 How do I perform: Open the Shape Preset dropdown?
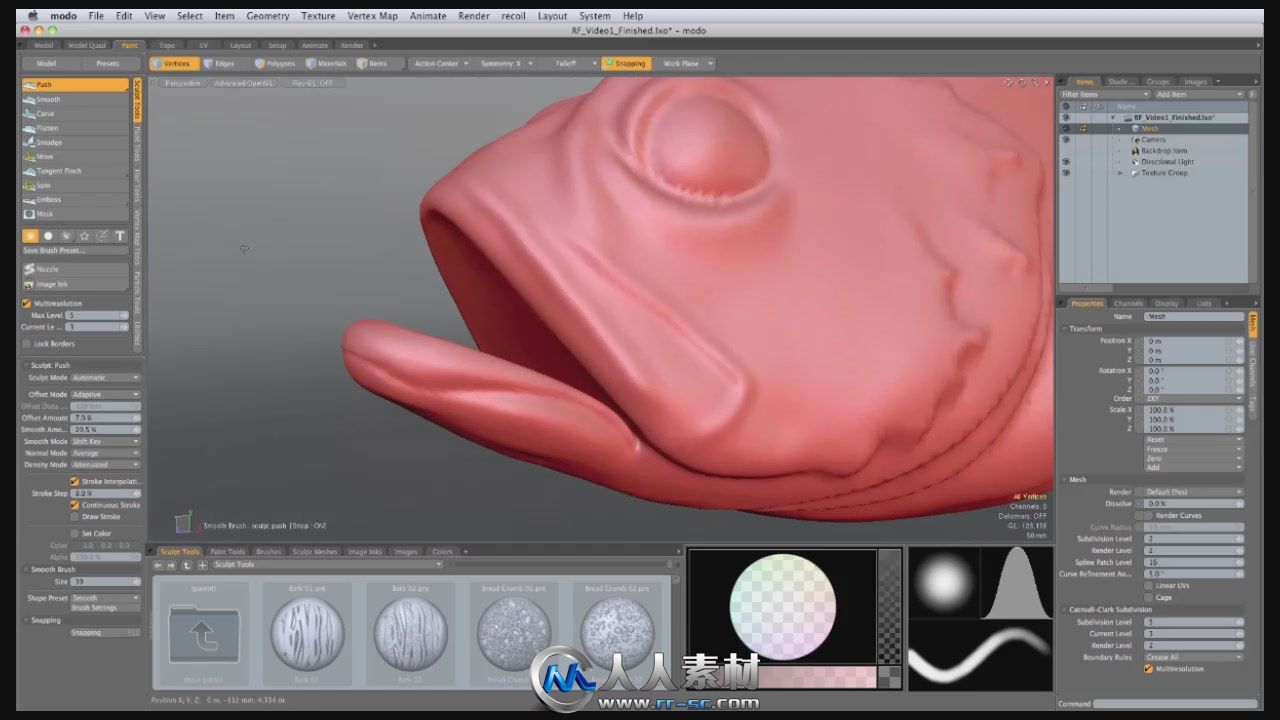[106, 598]
